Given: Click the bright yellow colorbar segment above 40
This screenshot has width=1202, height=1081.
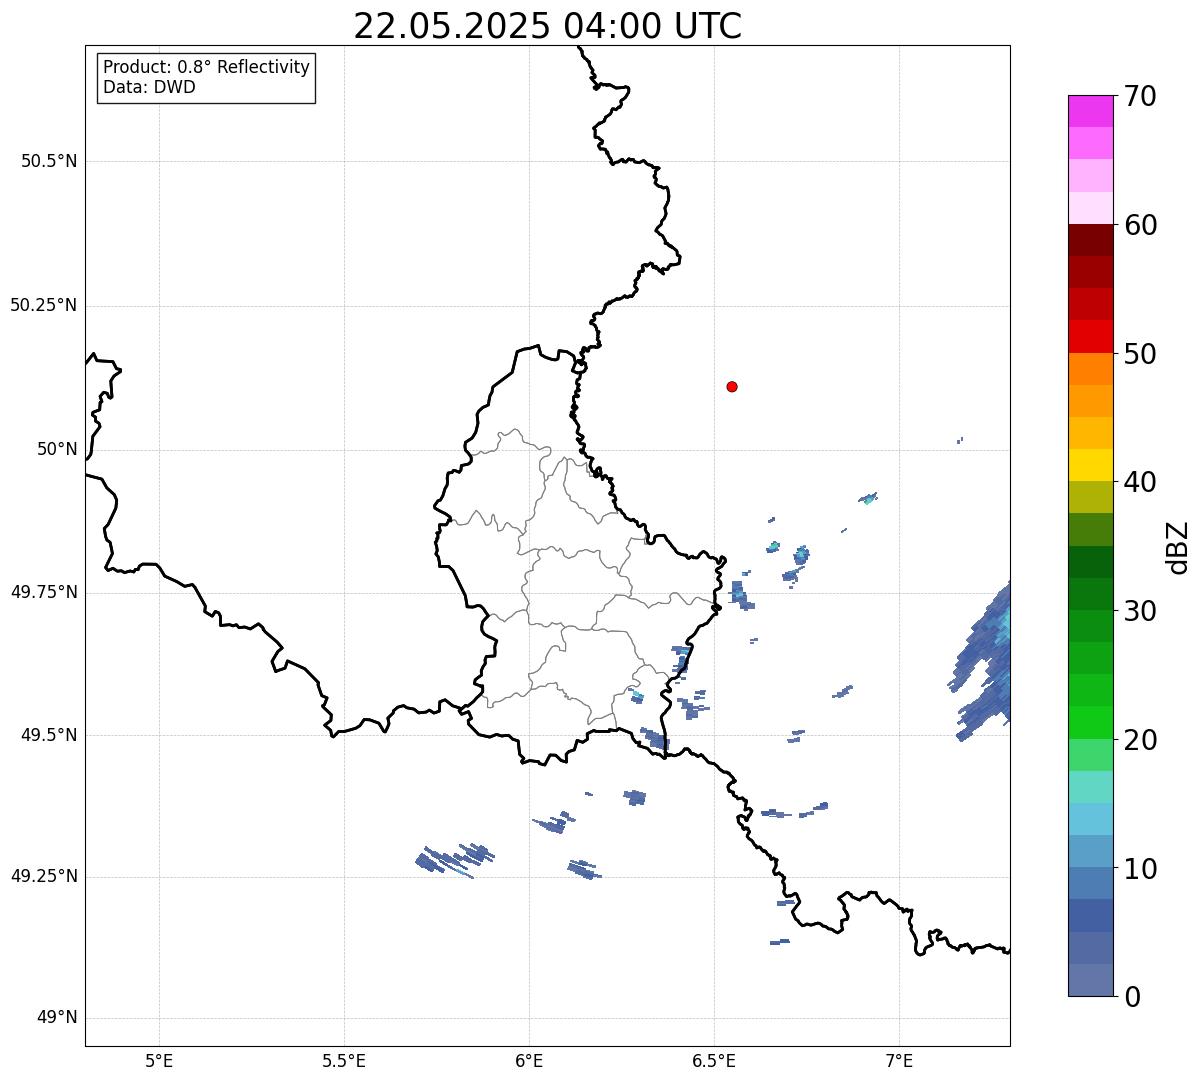Looking at the screenshot, I should 1090,465.
